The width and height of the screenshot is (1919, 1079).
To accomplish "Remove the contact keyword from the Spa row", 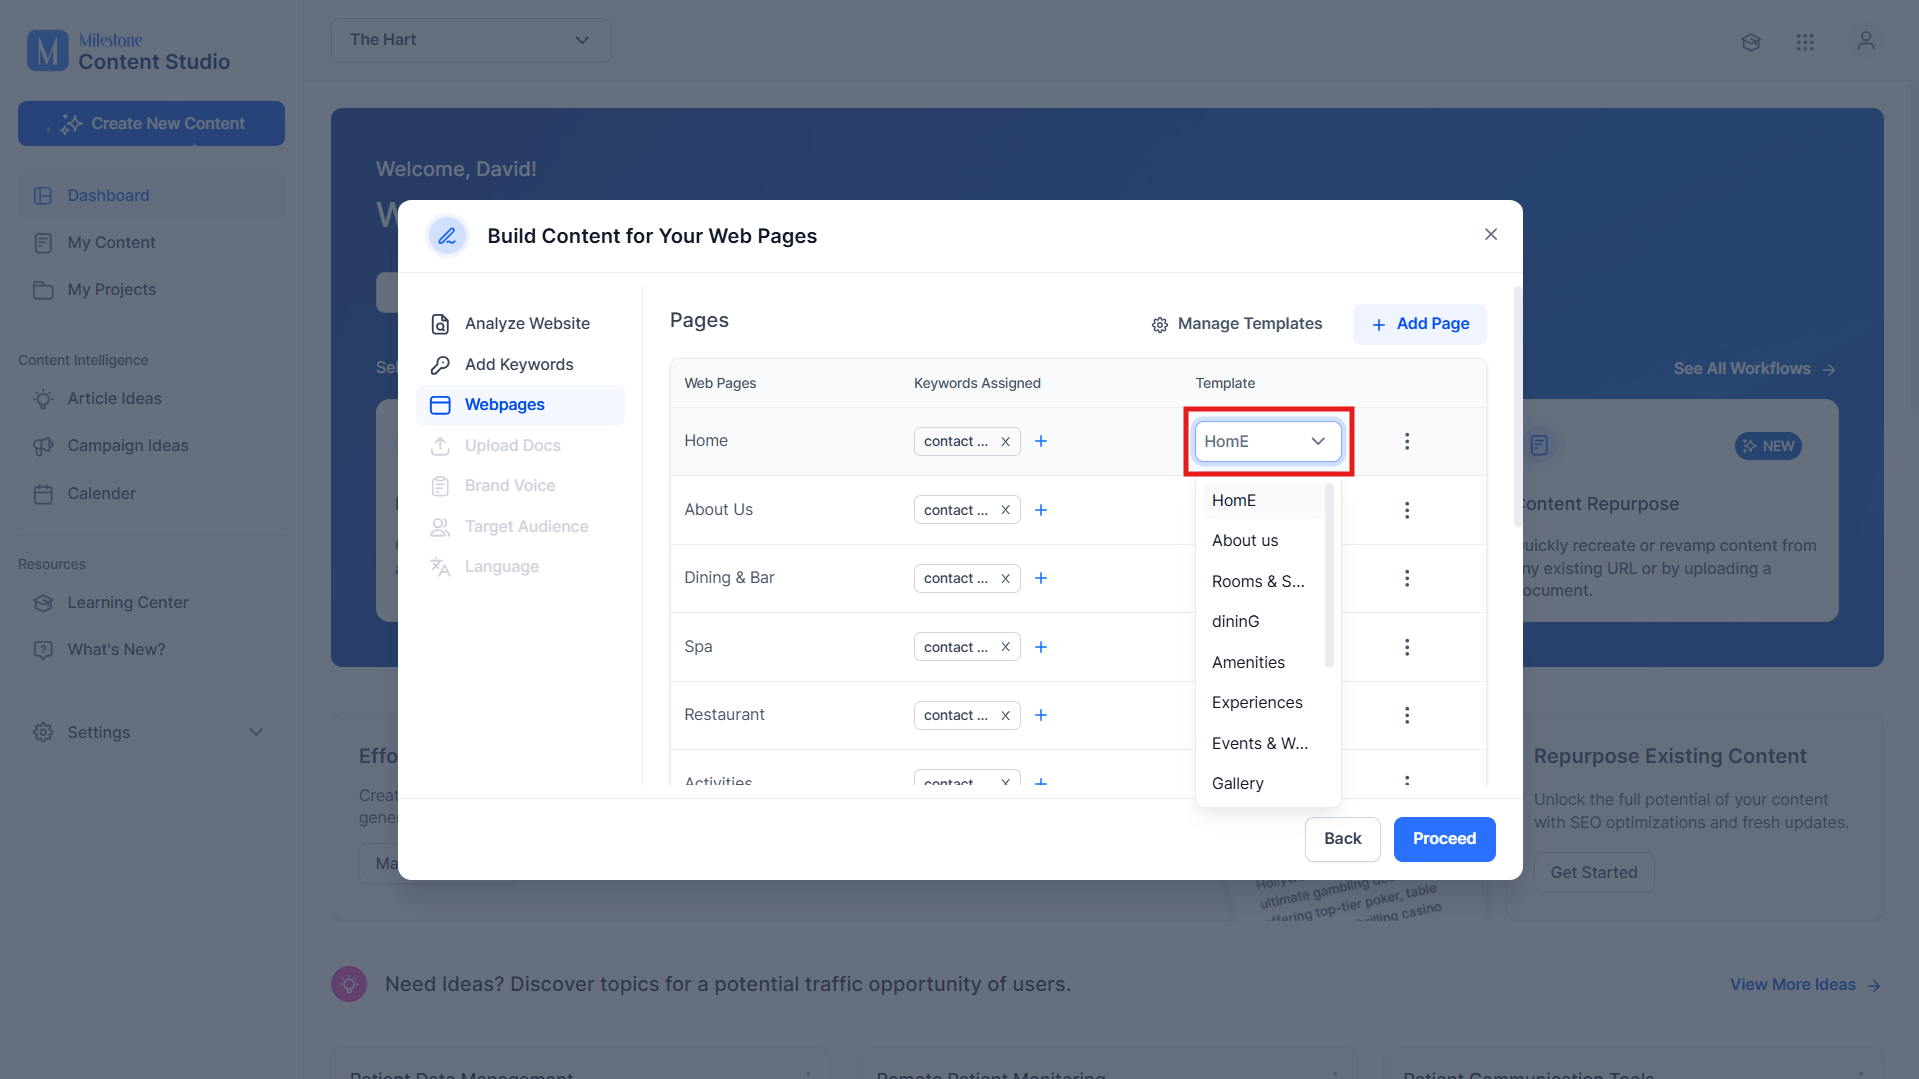I will pyautogui.click(x=1005, y=647).
